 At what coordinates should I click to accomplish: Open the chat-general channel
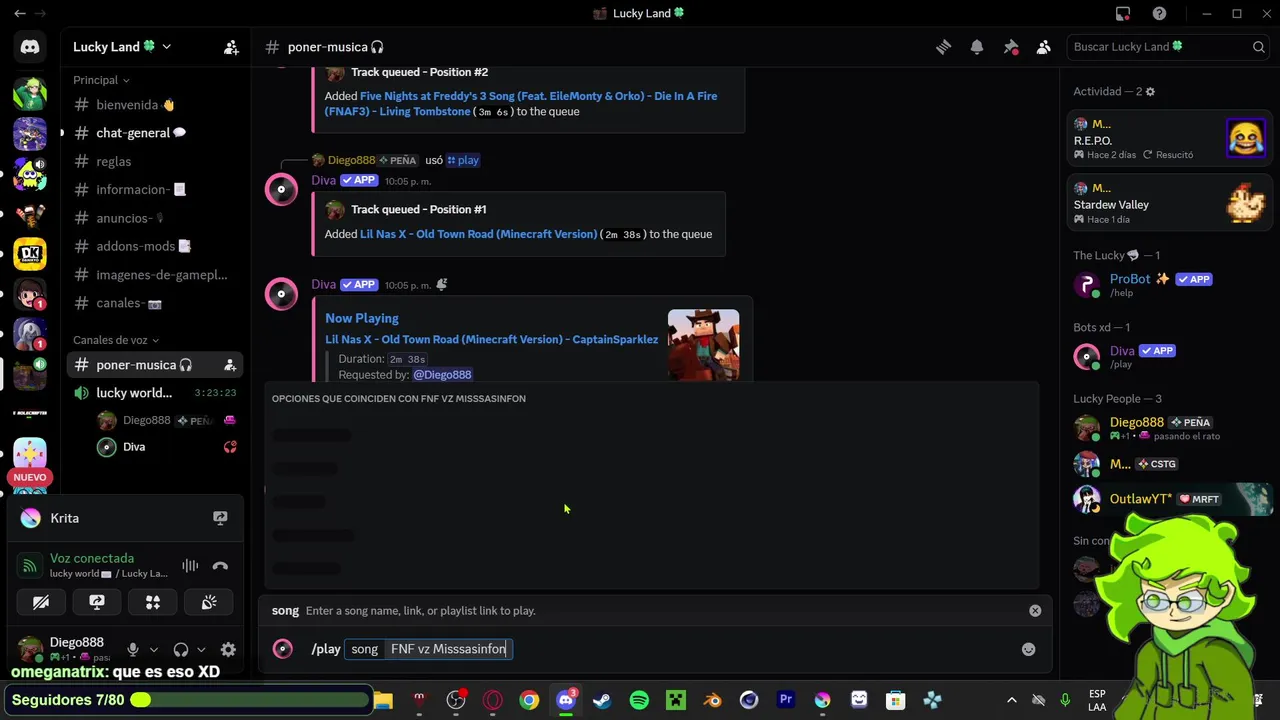155,133
